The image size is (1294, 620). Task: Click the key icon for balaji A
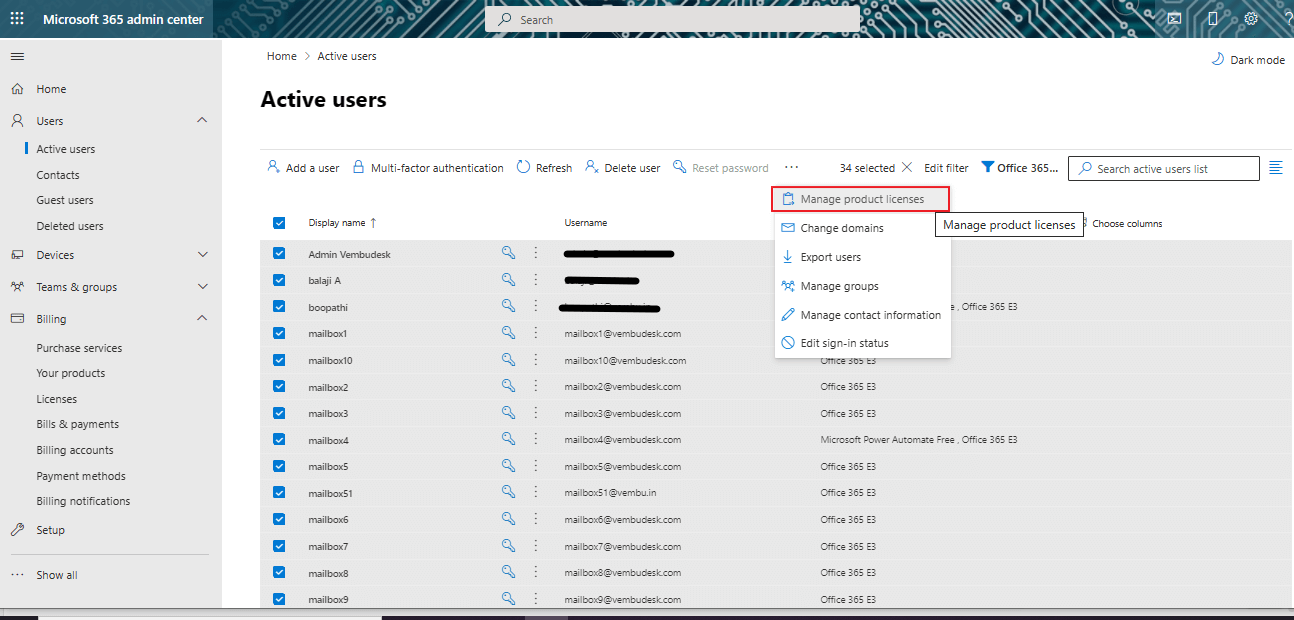click(508, 280)
